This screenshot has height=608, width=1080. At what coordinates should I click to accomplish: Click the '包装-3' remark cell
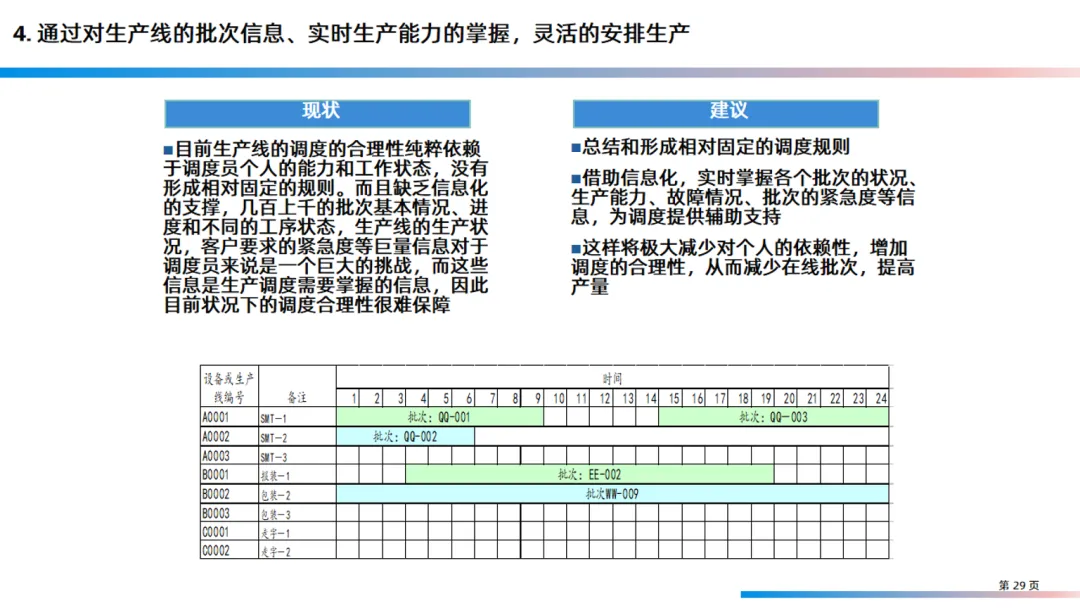[297, 513]
